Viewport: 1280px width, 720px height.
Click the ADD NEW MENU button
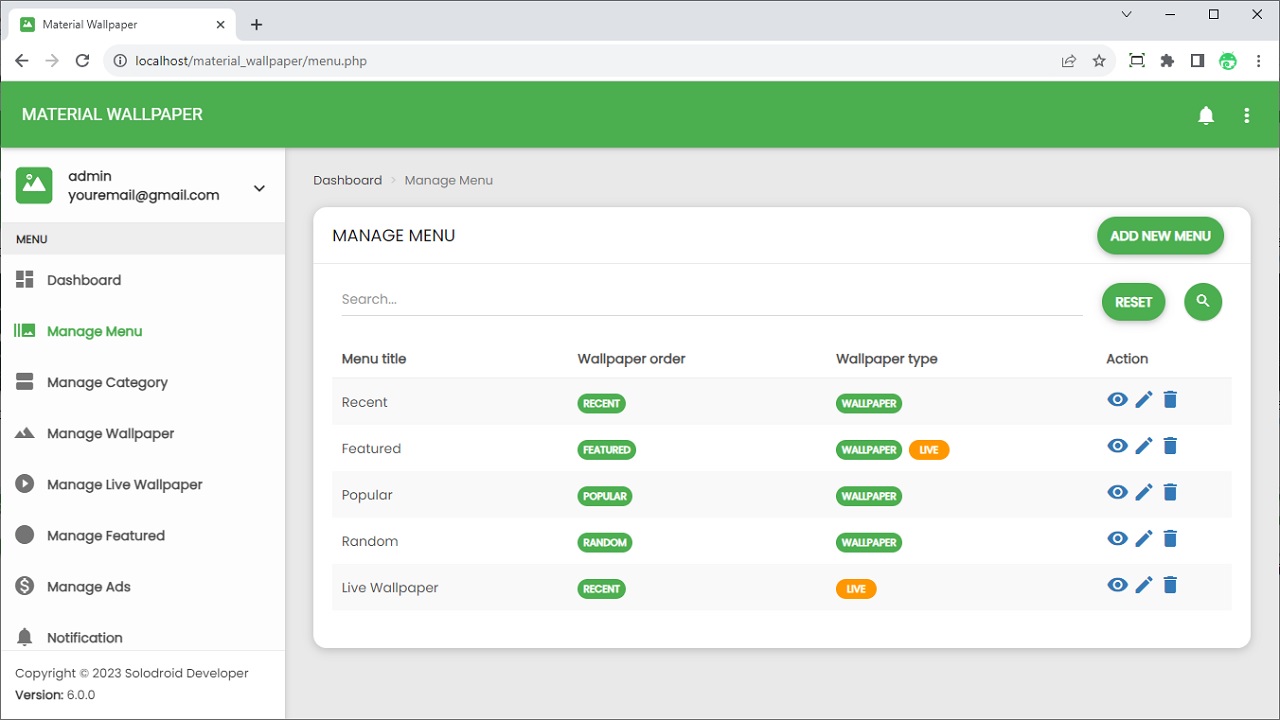click(x=1160, y=236)
